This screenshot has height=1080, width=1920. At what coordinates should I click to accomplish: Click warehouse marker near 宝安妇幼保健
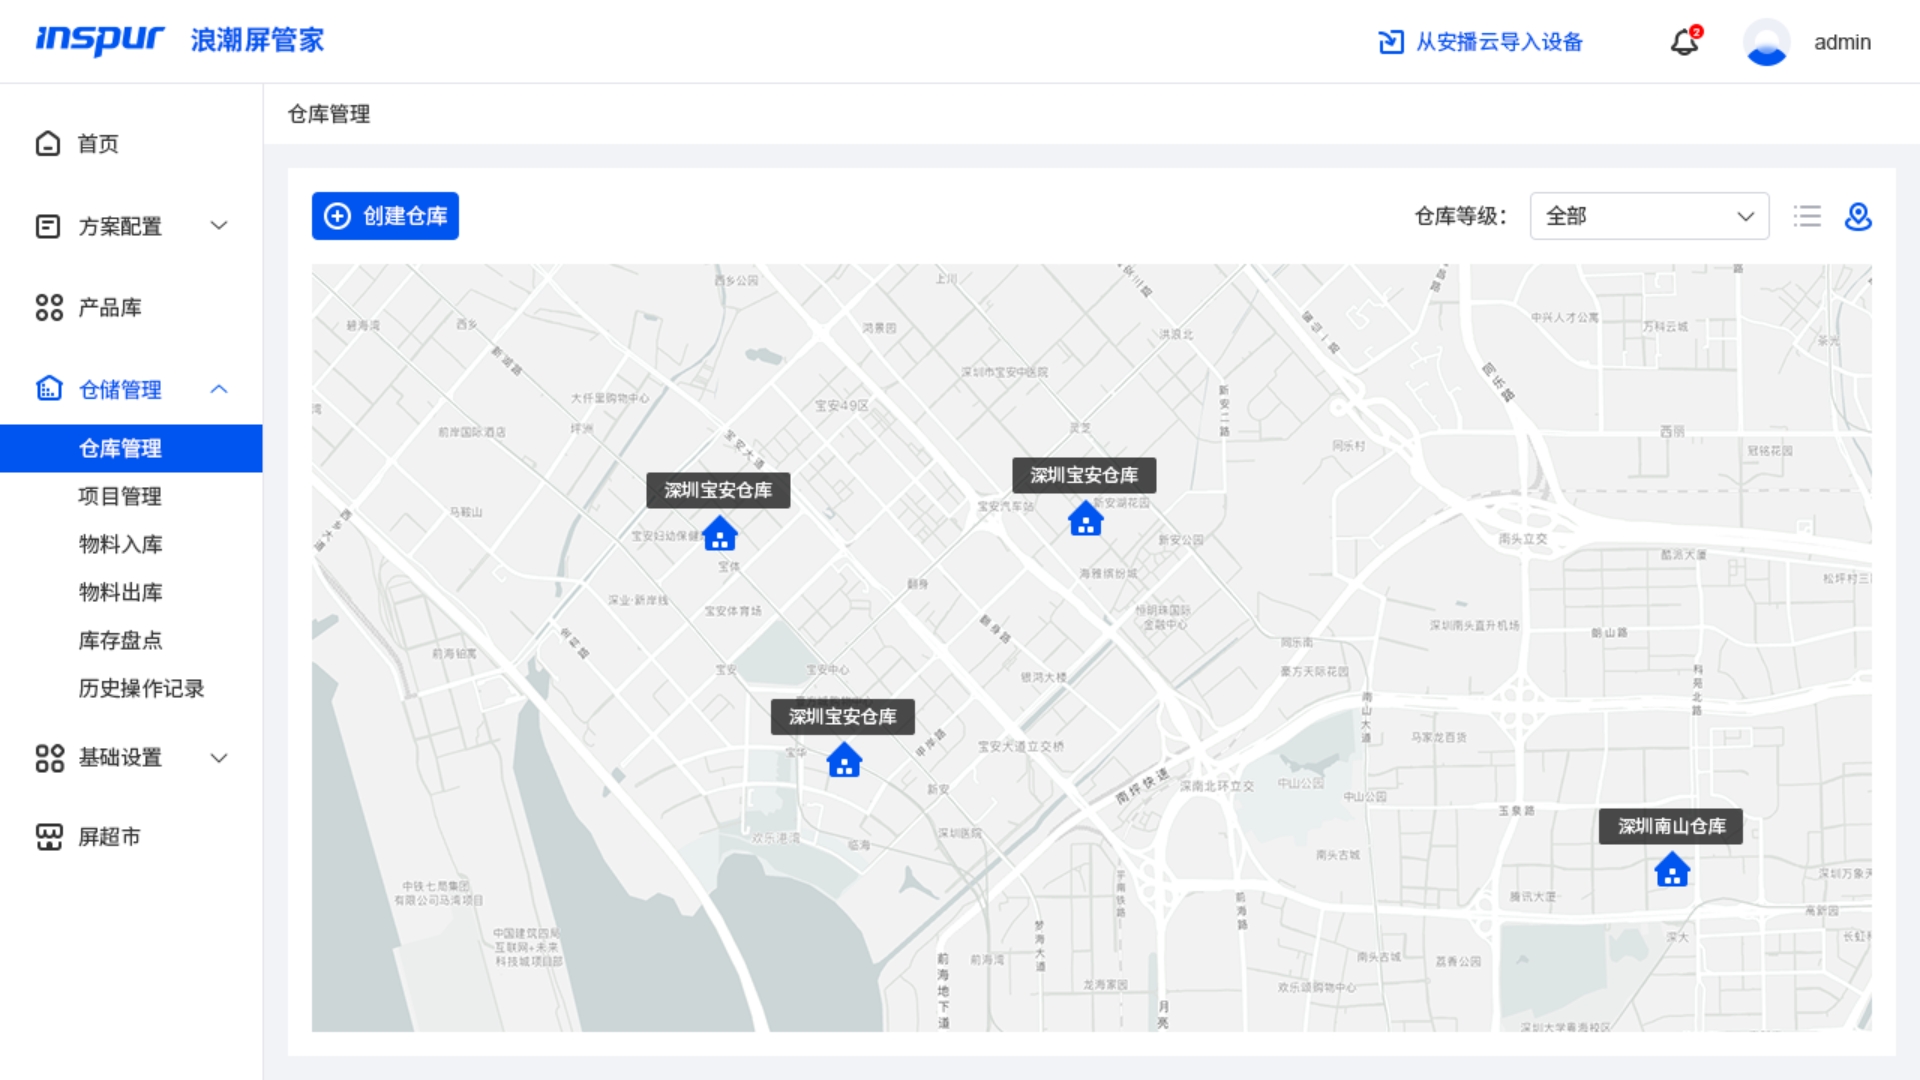click(719, 533)
